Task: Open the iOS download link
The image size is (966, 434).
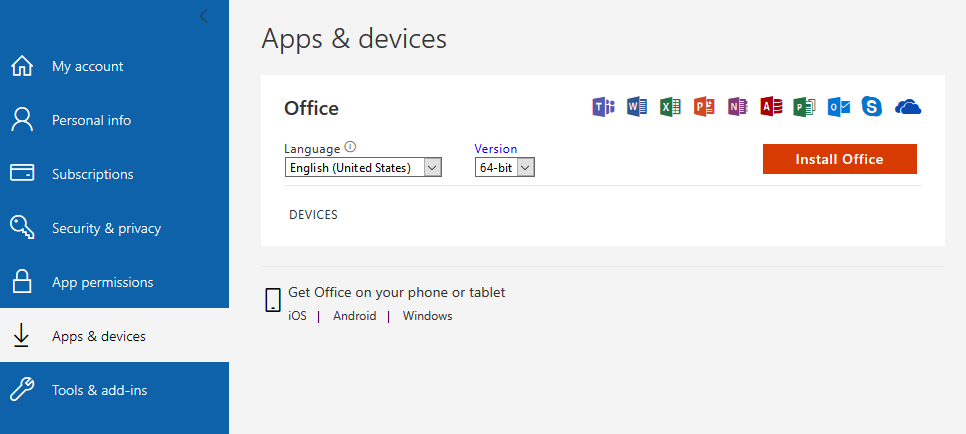Action: pyautogui.click(x=297, y=316)
